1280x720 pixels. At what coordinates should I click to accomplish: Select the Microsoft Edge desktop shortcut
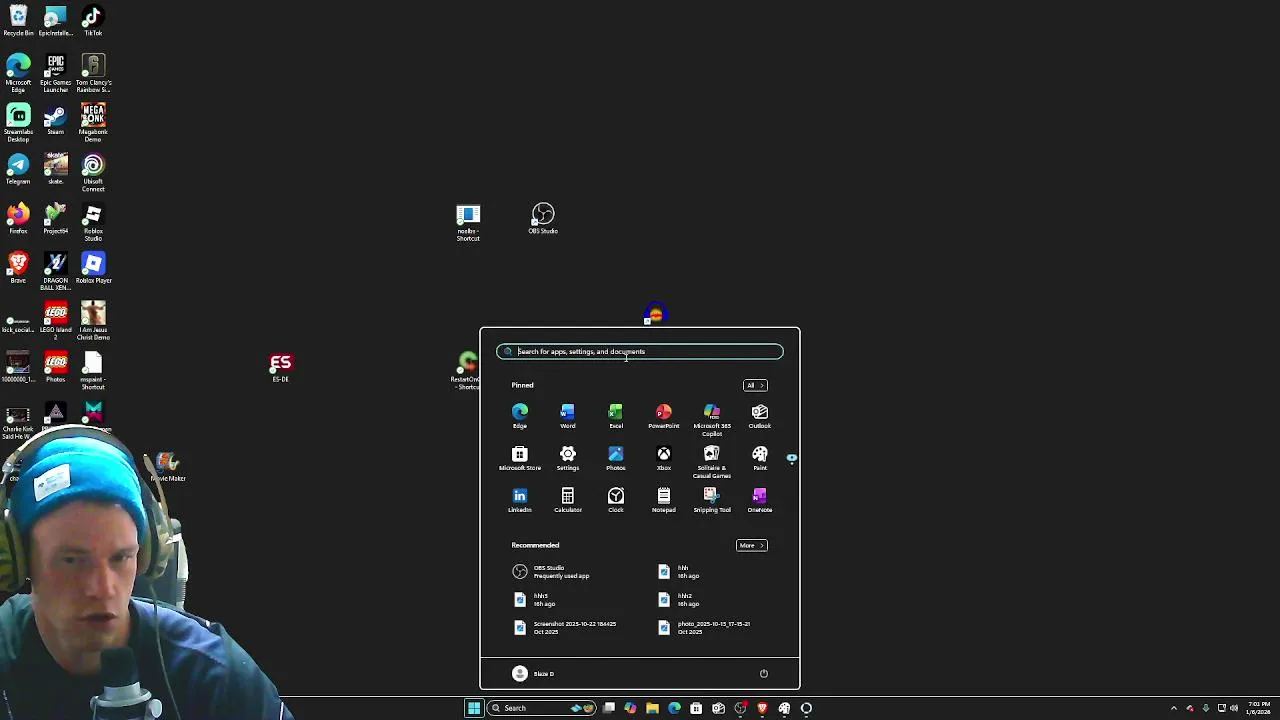[18, 73]
